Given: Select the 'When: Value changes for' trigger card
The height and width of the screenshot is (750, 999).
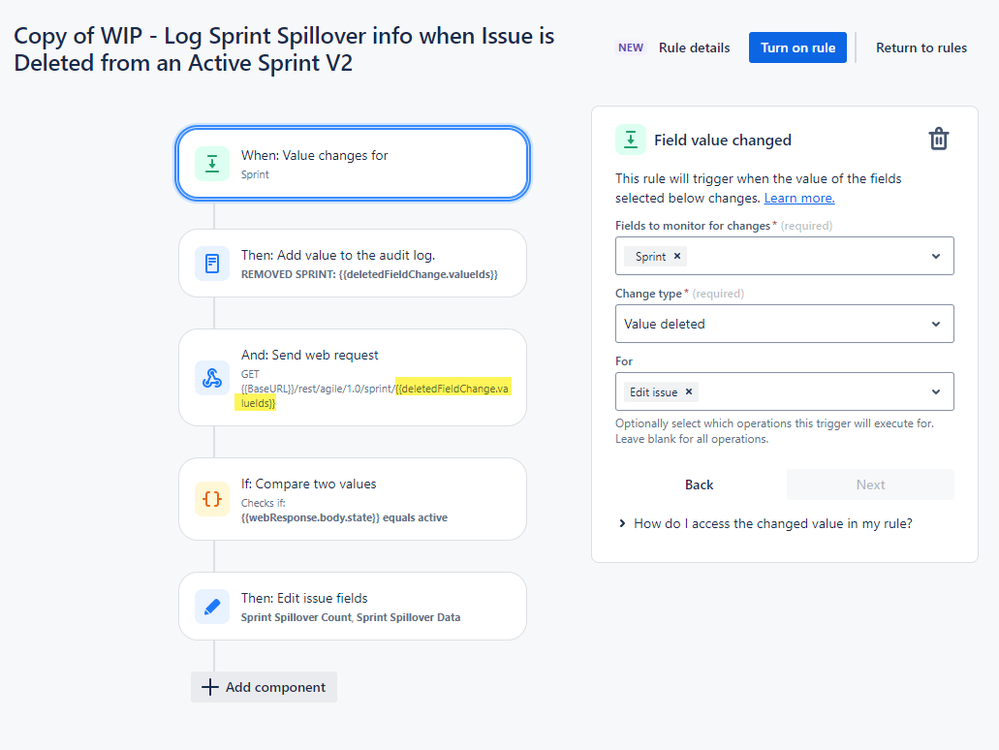Looking at the screenshot, I should point(353,164).
